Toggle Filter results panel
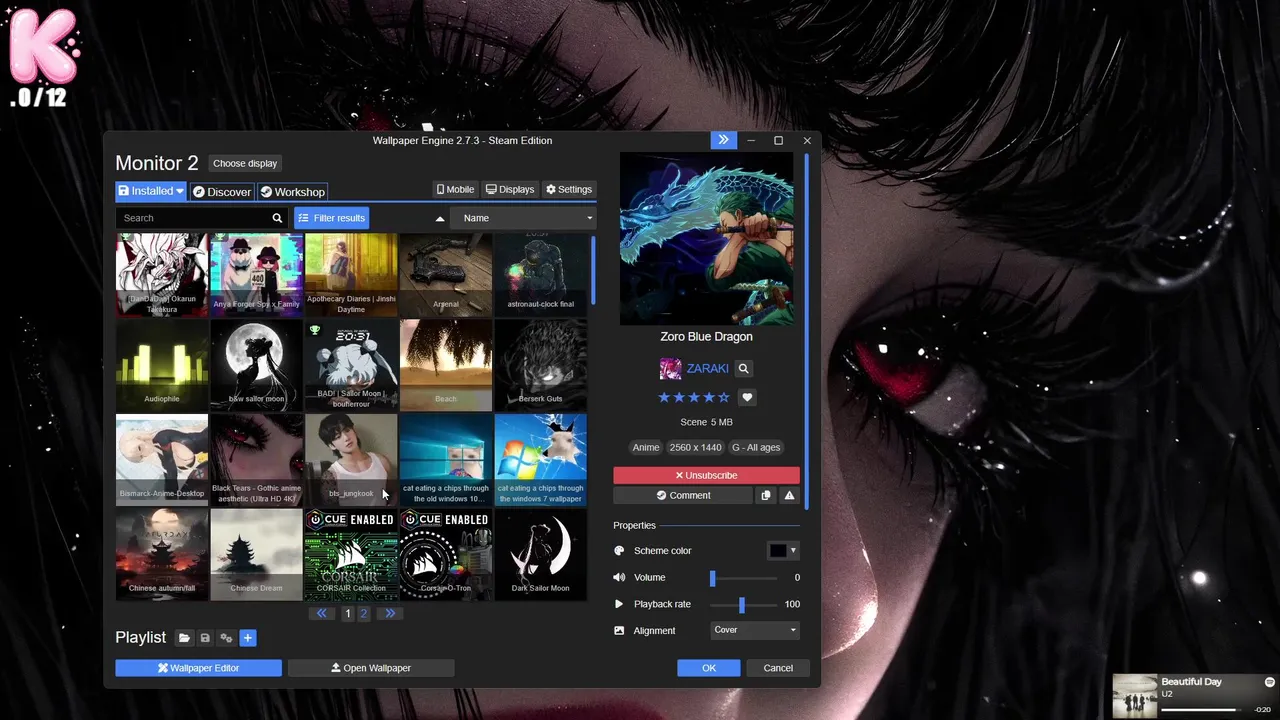 click(x=332, y=218)
